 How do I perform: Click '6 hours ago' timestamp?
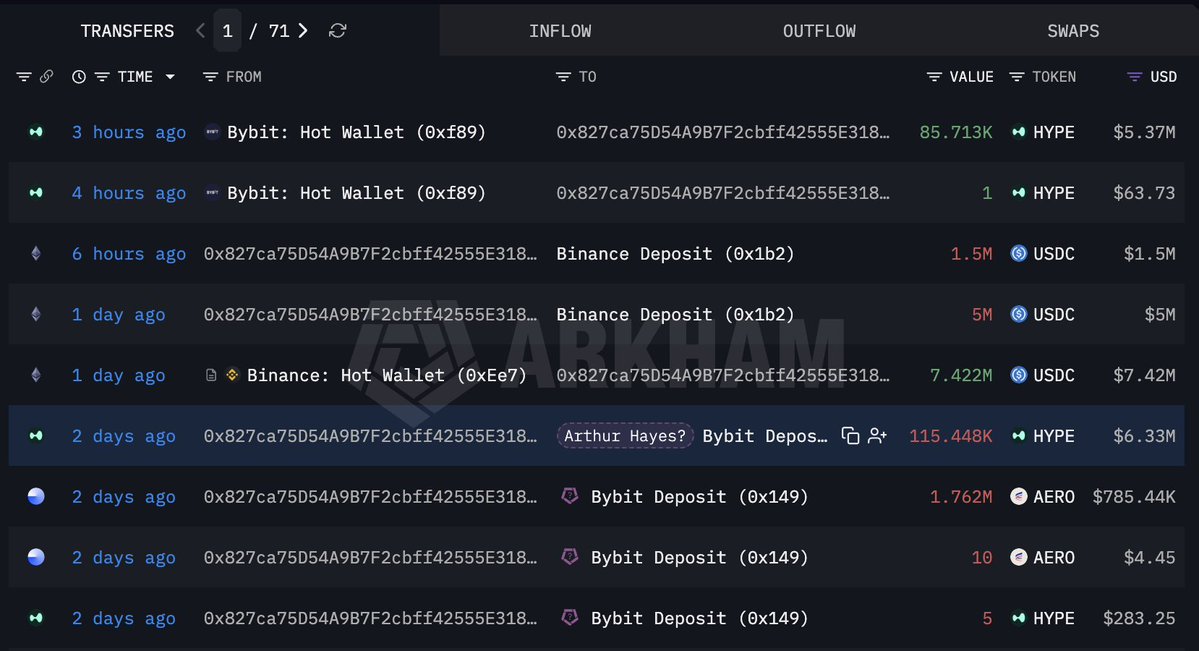click(x=128, y=253)
